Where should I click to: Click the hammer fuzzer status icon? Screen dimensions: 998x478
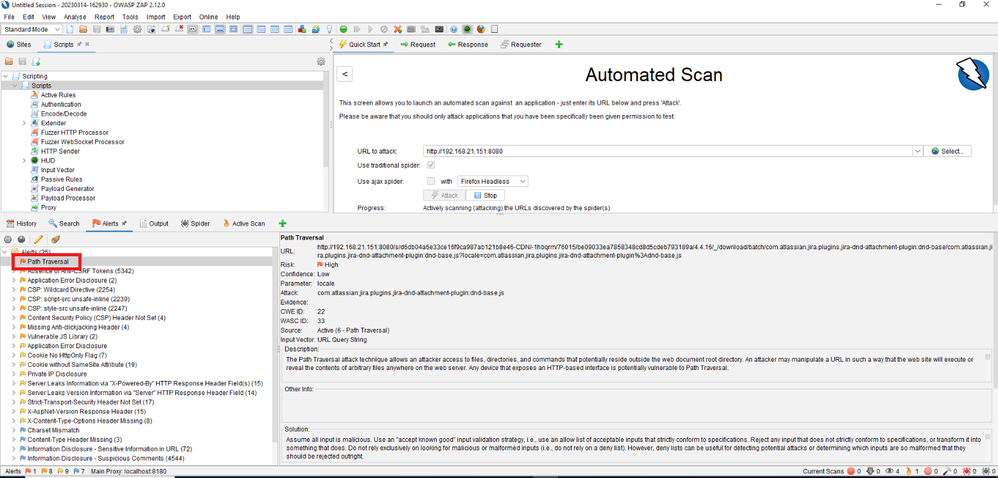[x=946, y=472]
